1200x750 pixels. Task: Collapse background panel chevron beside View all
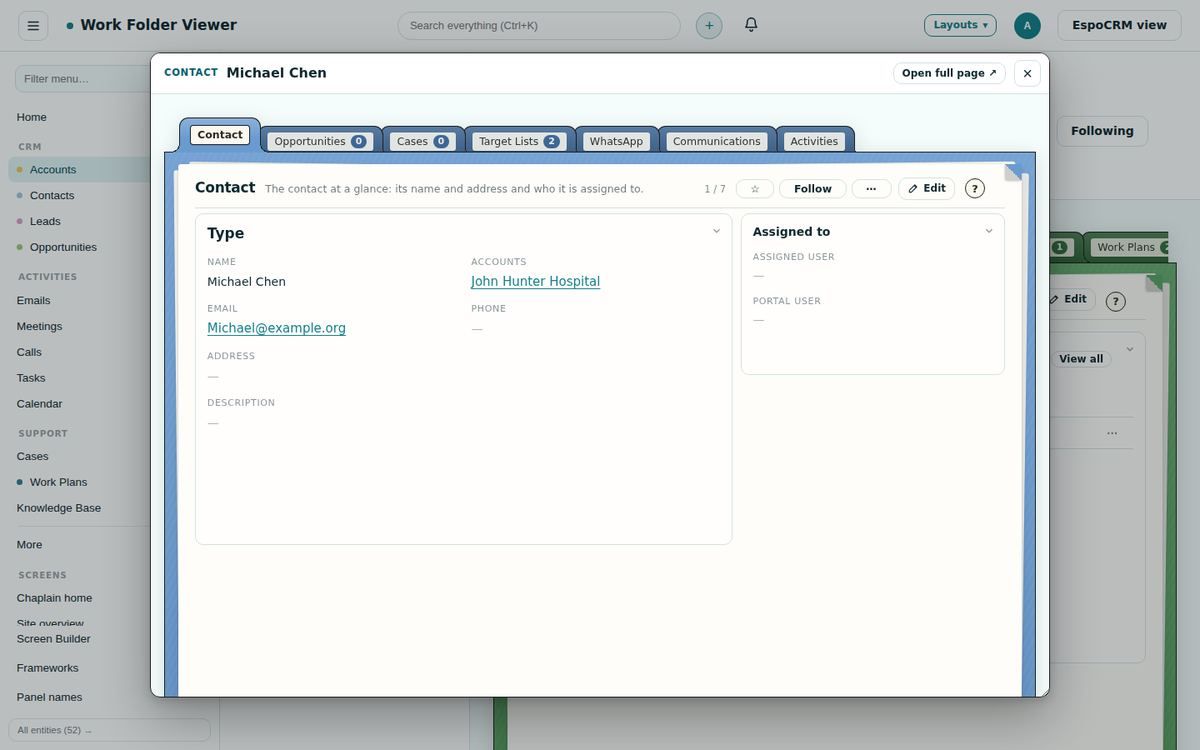(x=1130, y=349)
